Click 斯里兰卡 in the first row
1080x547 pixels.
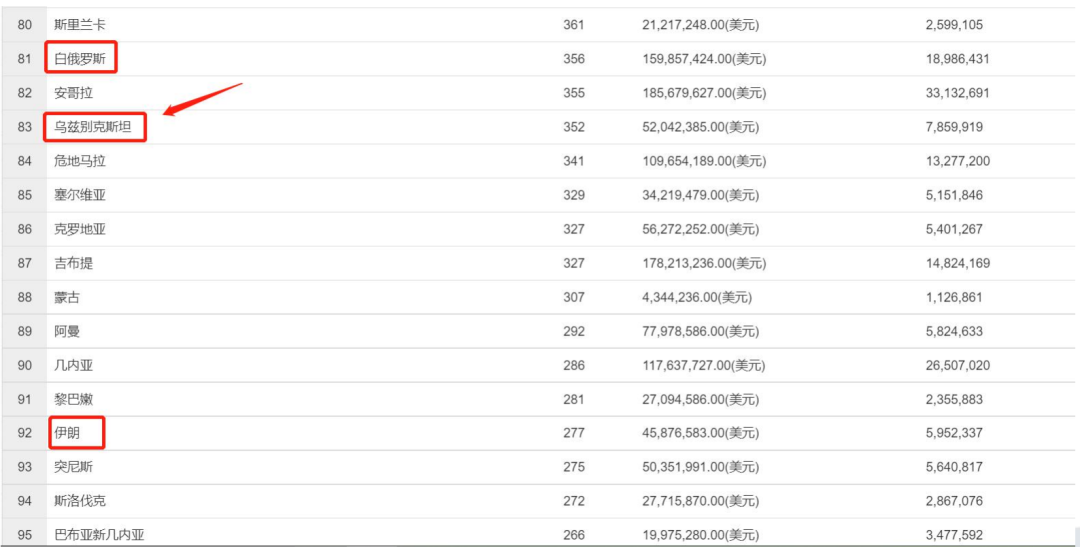point(80,24)
